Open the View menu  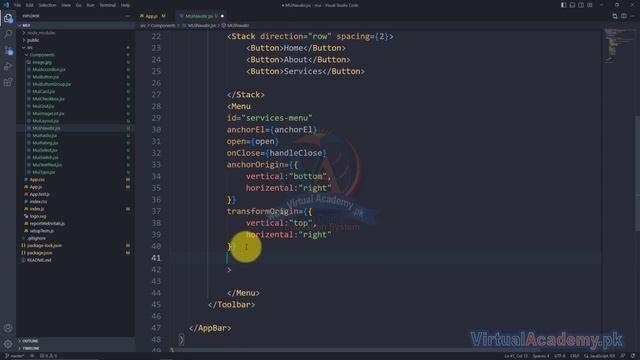coord(66,5)
